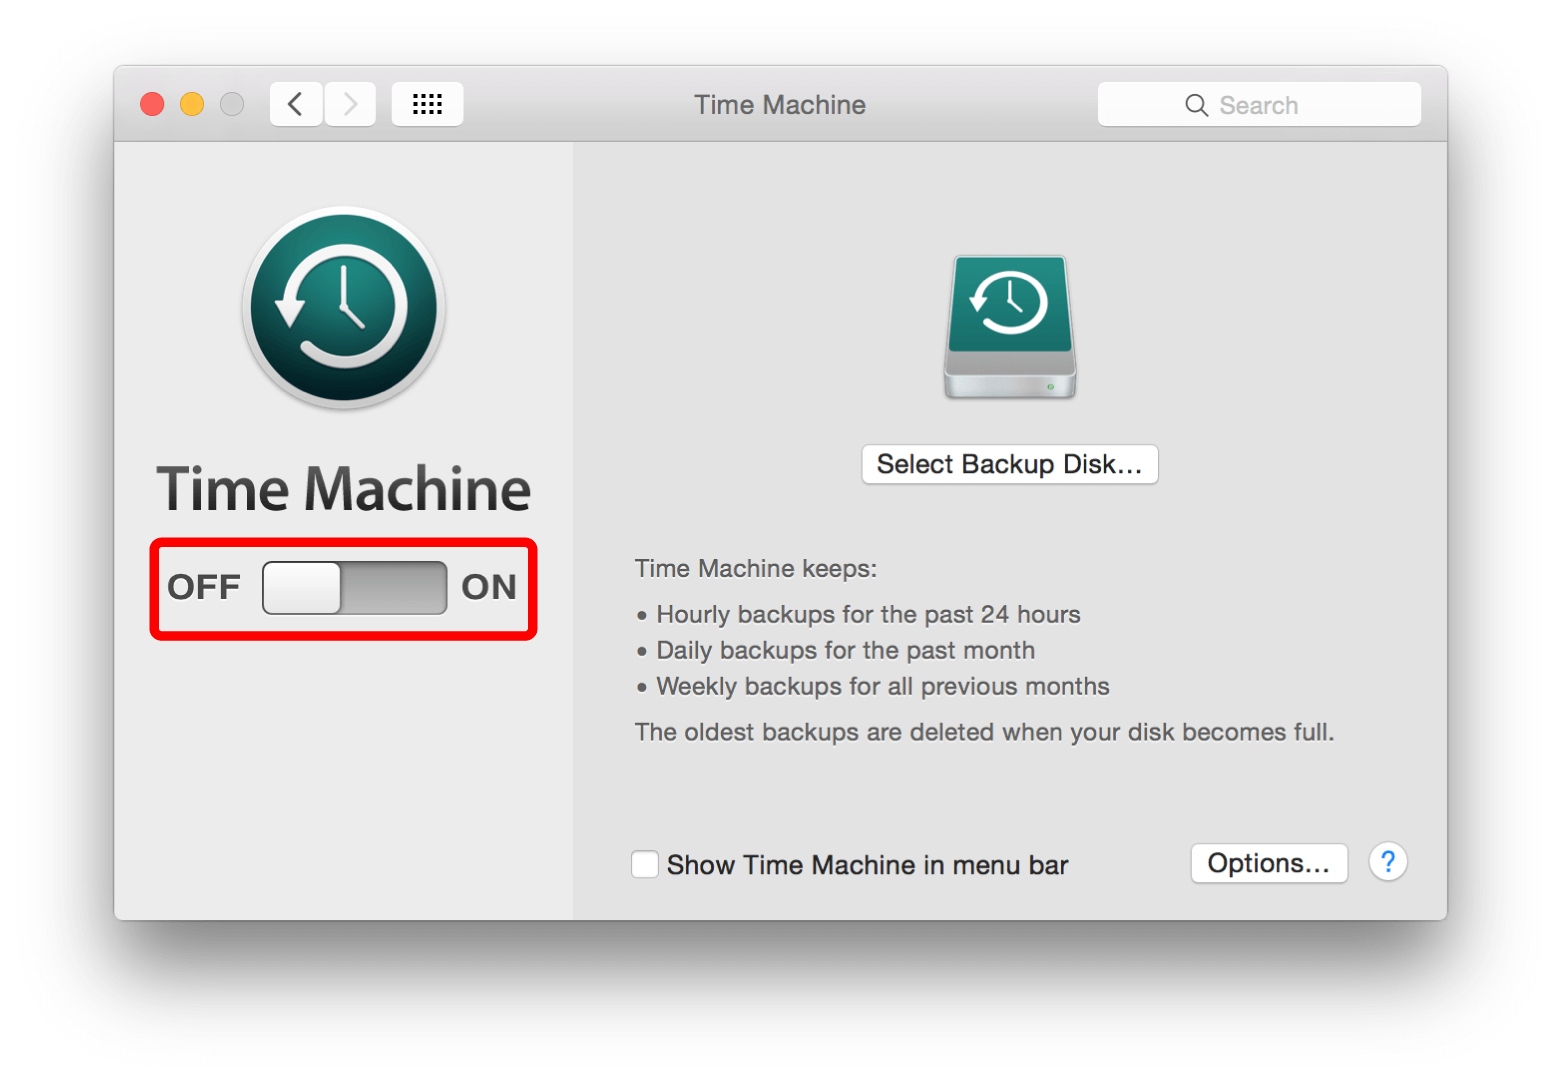
Task: Go back with the left chevron button
Action: click(x=296, y=104)
